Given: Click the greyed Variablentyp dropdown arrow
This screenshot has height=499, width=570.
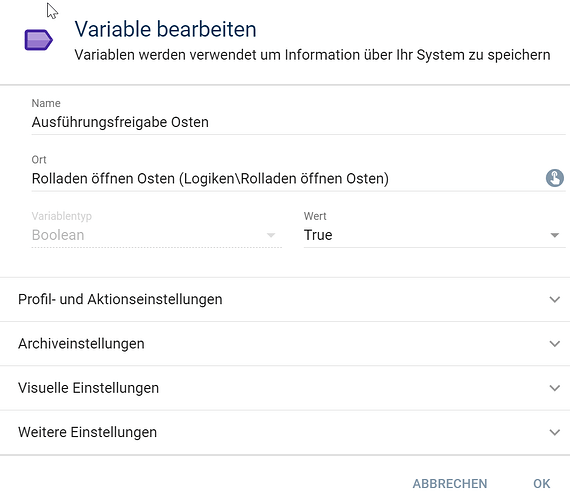Looking at the screenshot, I should point(271,235).
